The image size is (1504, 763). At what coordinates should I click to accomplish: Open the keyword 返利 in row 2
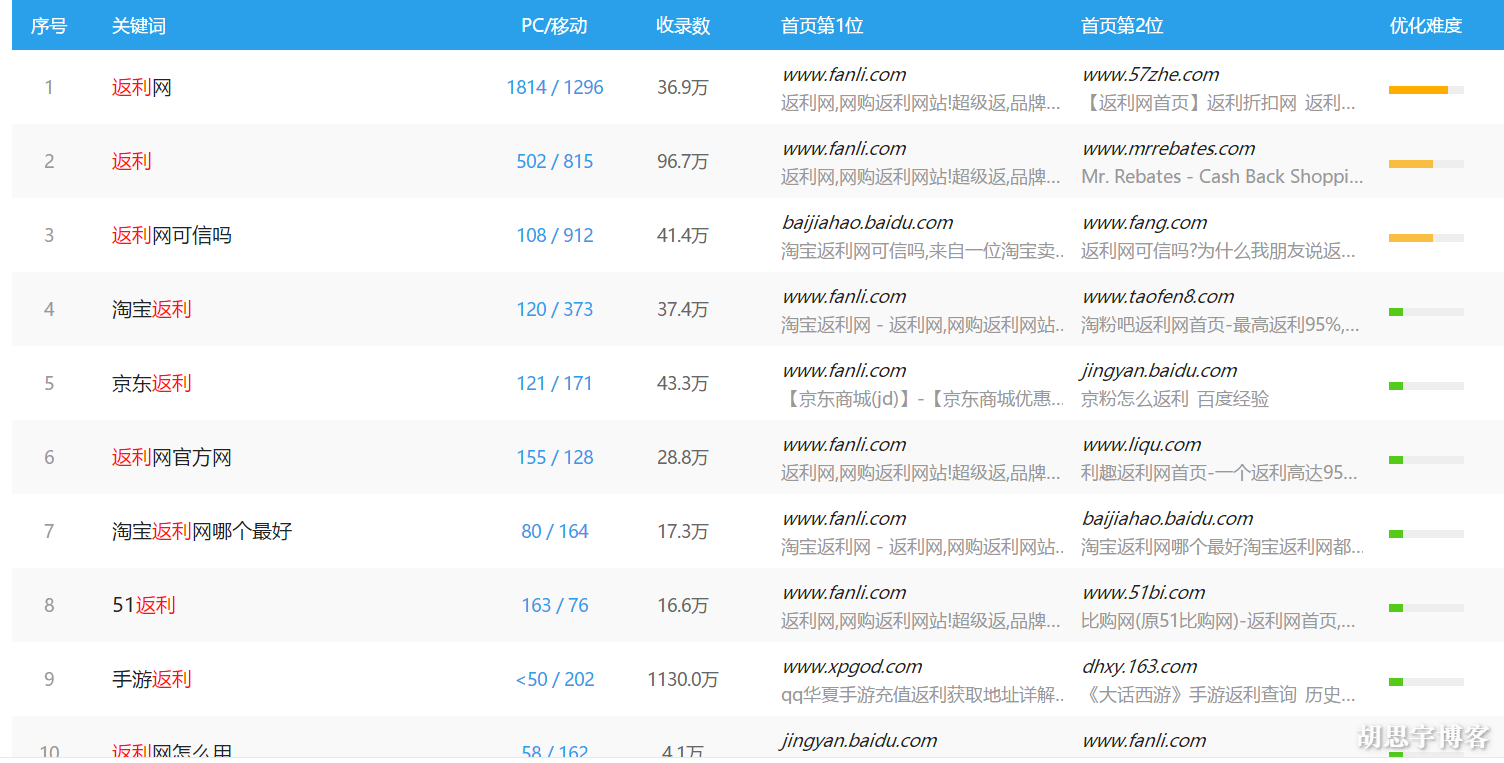(x=132, y=162)
